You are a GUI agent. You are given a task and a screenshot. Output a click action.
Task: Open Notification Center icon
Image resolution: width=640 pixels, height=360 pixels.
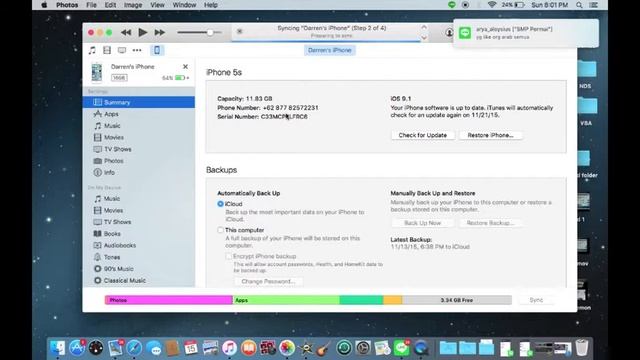(594, 5)
